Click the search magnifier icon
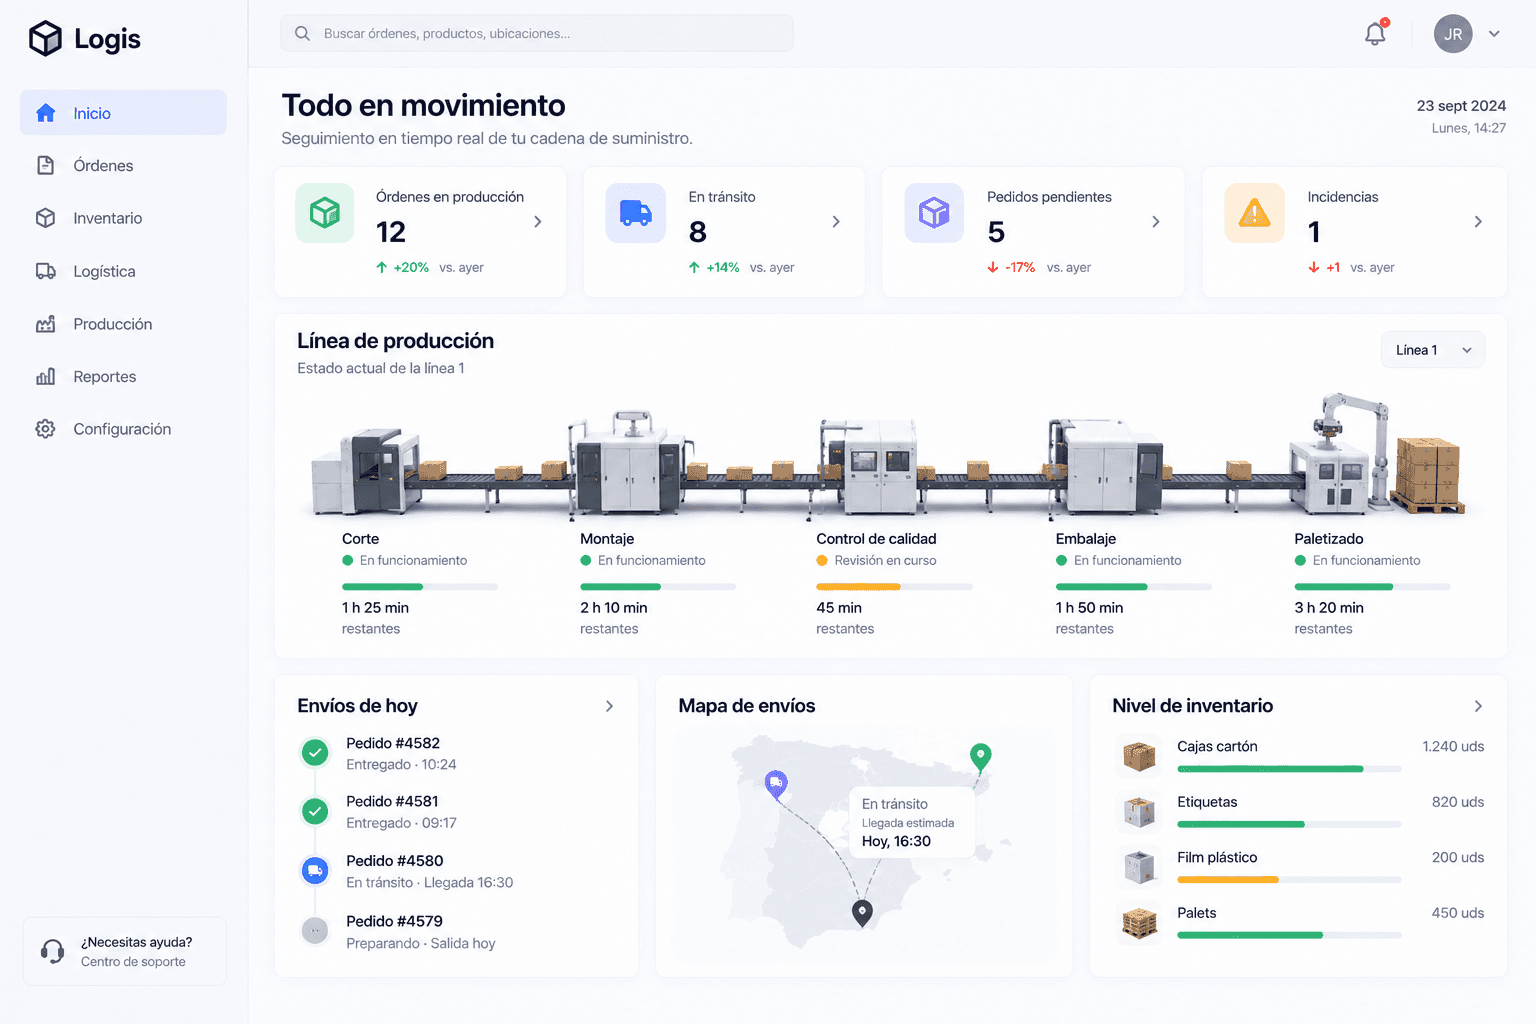 302,33
